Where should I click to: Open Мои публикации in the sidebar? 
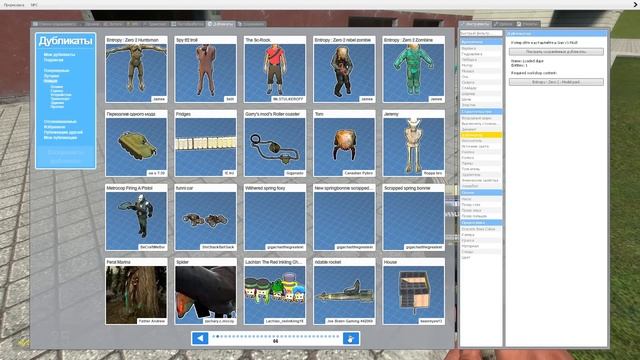click(x=60, y=138)
